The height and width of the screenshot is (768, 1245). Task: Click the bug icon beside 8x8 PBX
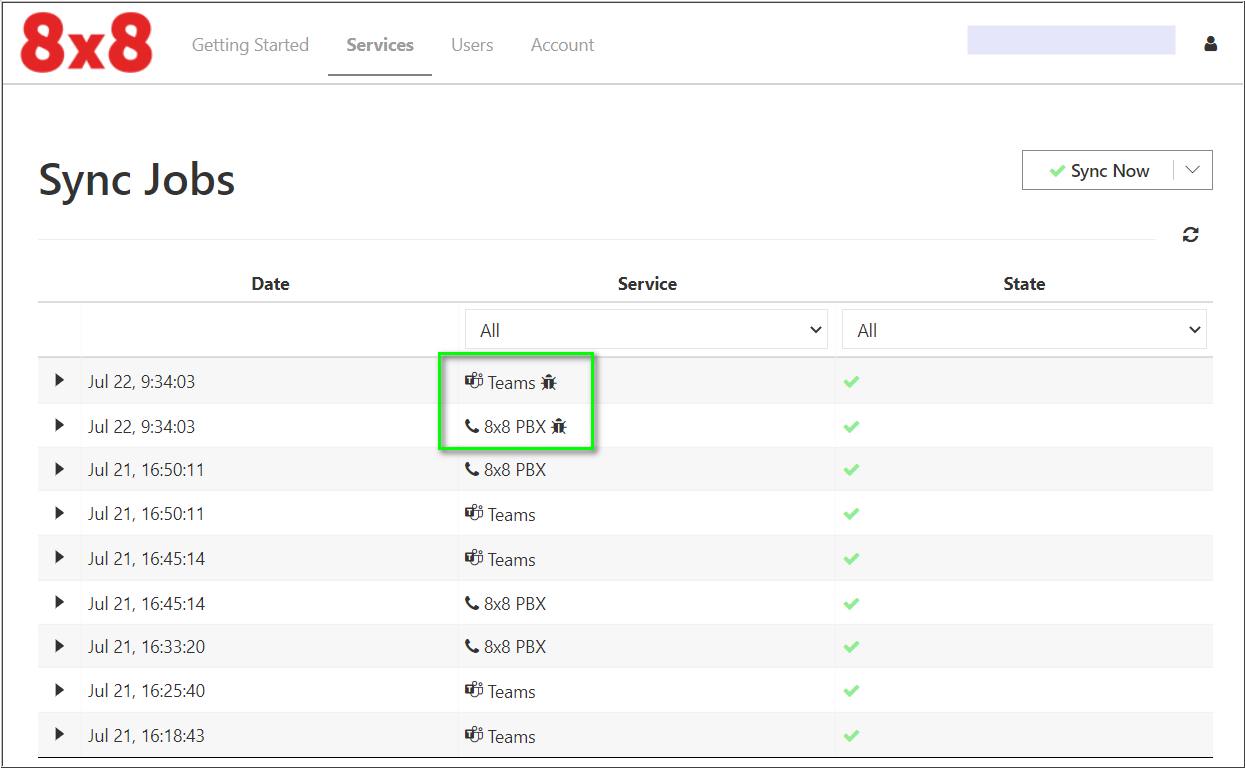coord(559,427)
